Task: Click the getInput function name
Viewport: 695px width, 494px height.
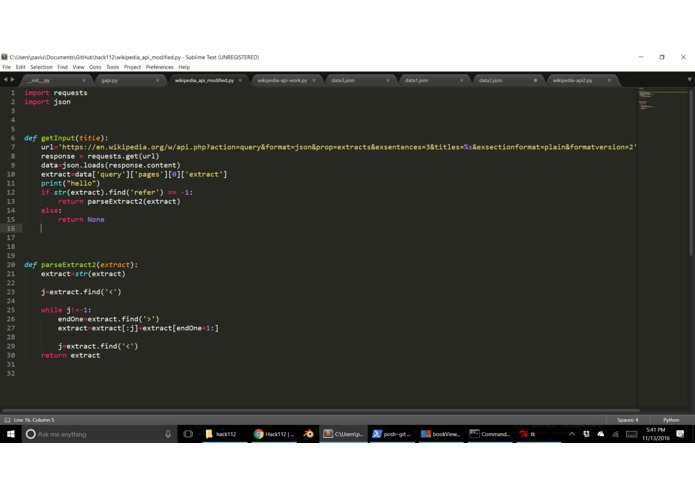Action: pos(58,138)
